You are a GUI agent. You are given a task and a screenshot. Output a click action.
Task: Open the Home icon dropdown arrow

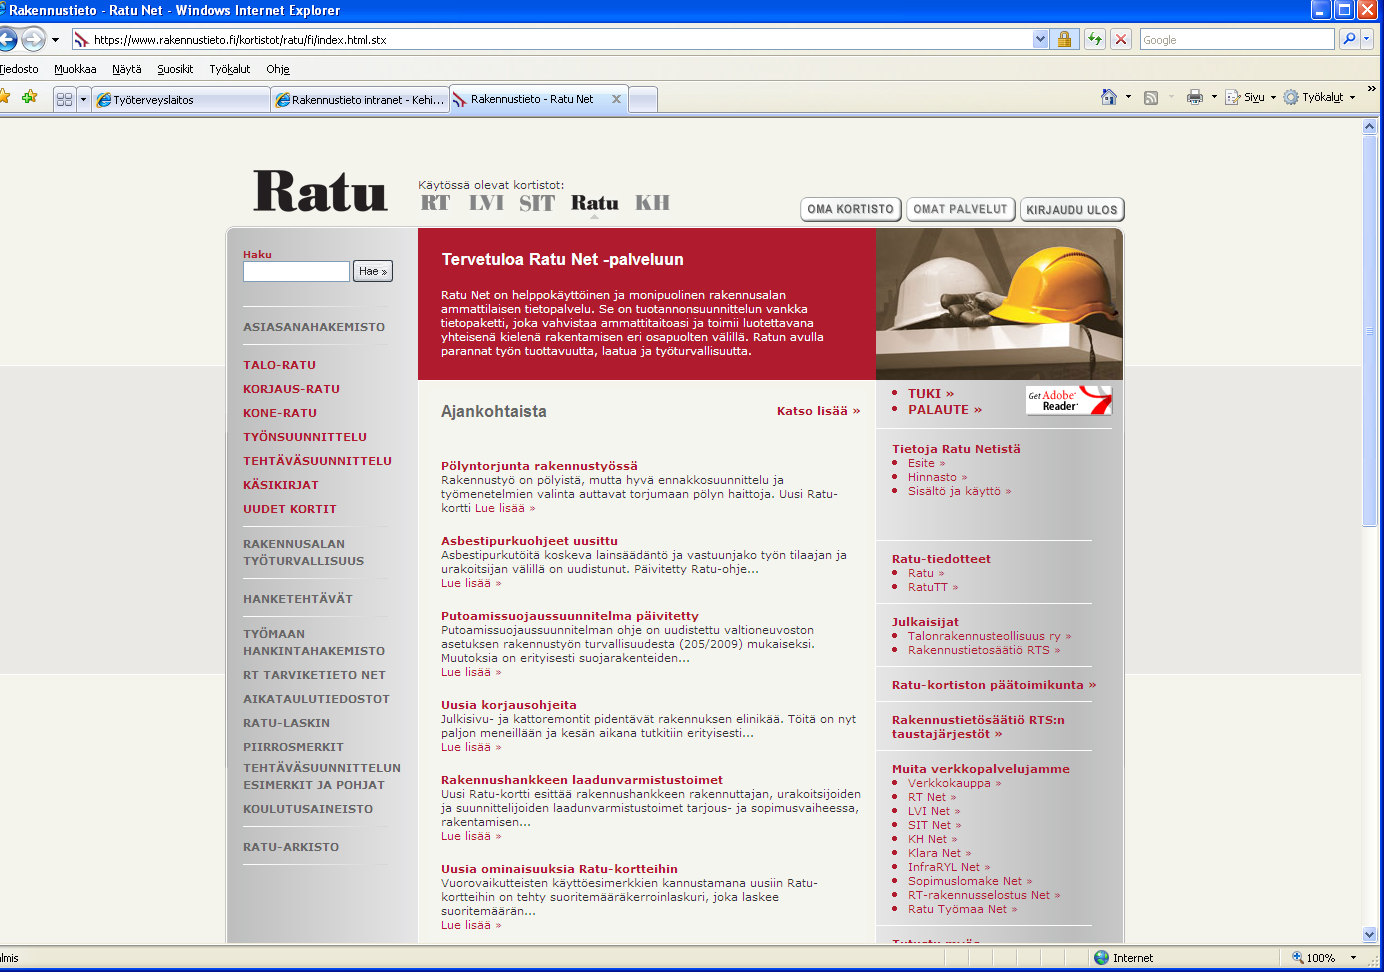coord(1128,97)
